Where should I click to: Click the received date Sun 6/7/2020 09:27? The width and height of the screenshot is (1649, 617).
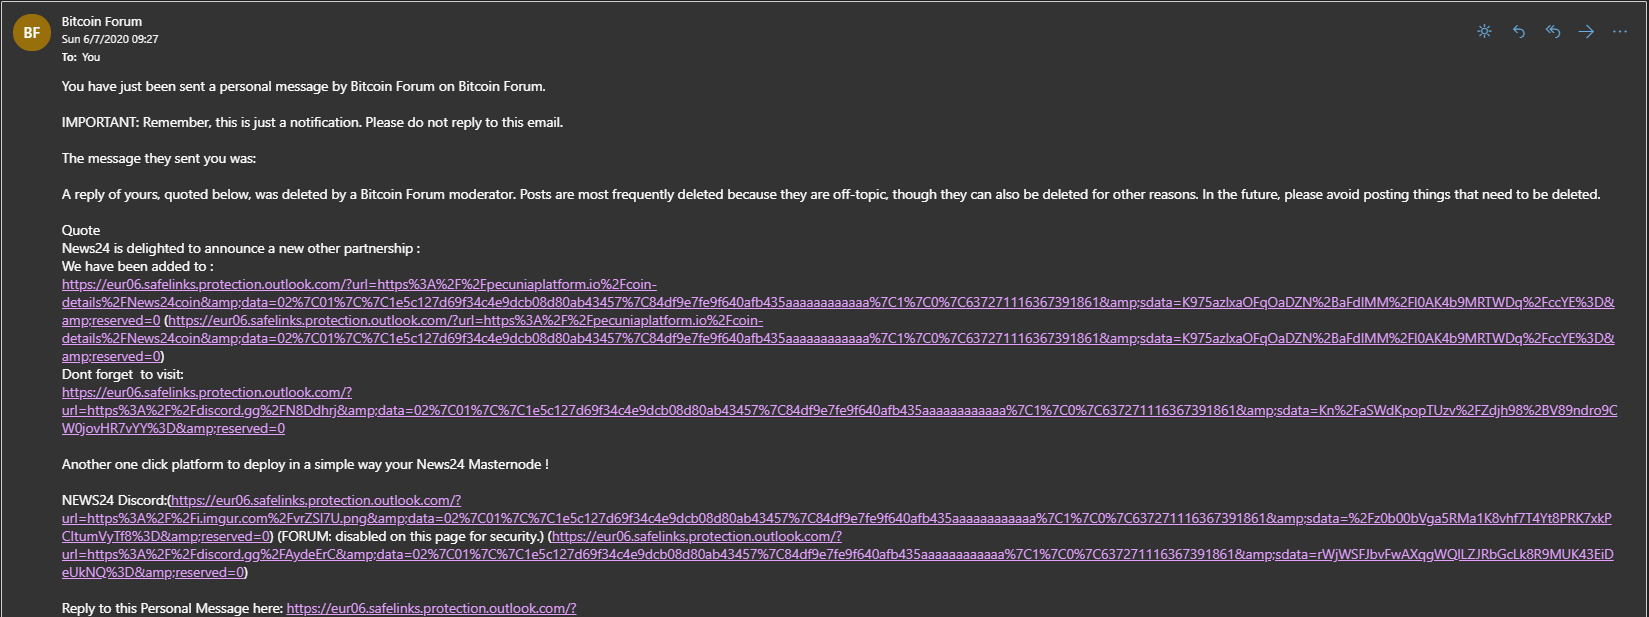click(110, 39)
